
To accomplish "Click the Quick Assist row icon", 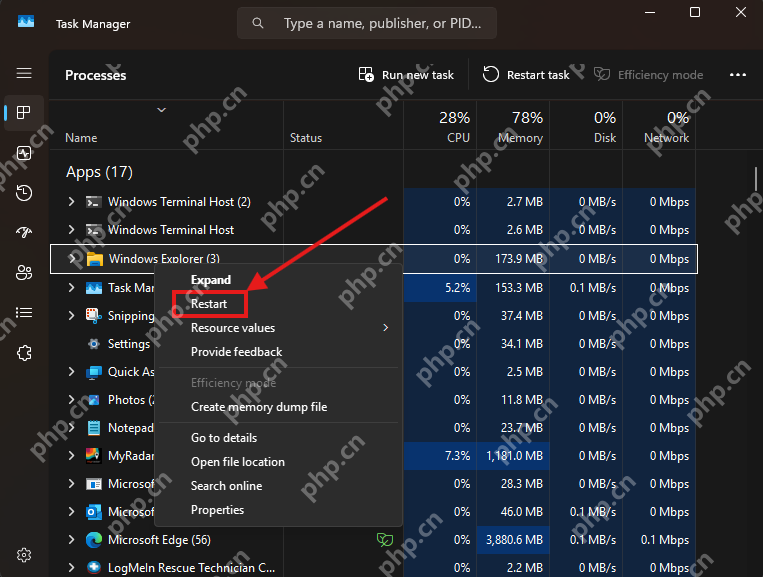I will 94,372.
